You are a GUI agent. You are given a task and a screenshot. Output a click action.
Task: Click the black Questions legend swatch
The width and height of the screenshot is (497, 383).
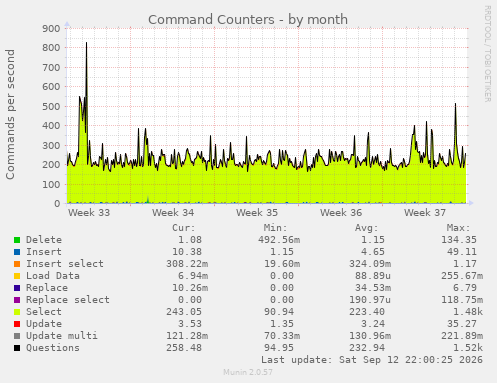tap(17, 348)
